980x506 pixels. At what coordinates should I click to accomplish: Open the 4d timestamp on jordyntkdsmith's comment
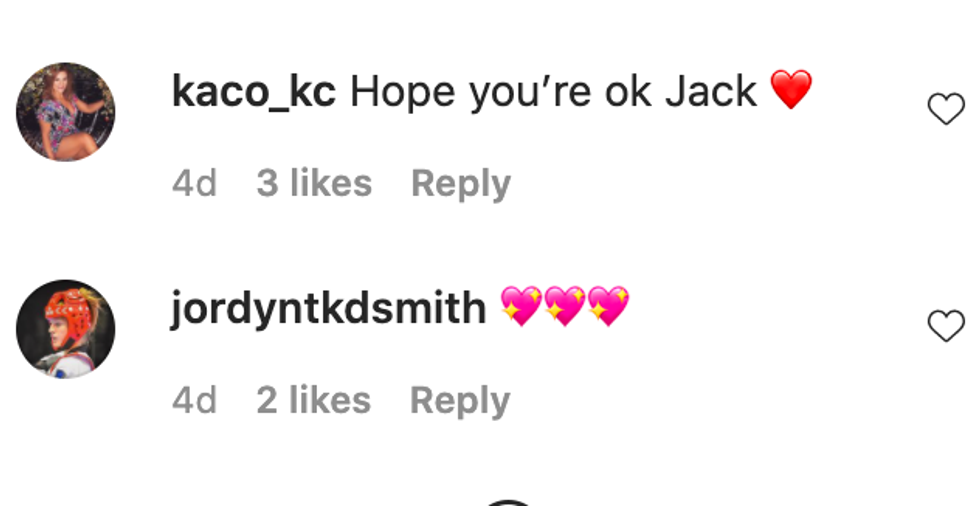pos(194,400)
